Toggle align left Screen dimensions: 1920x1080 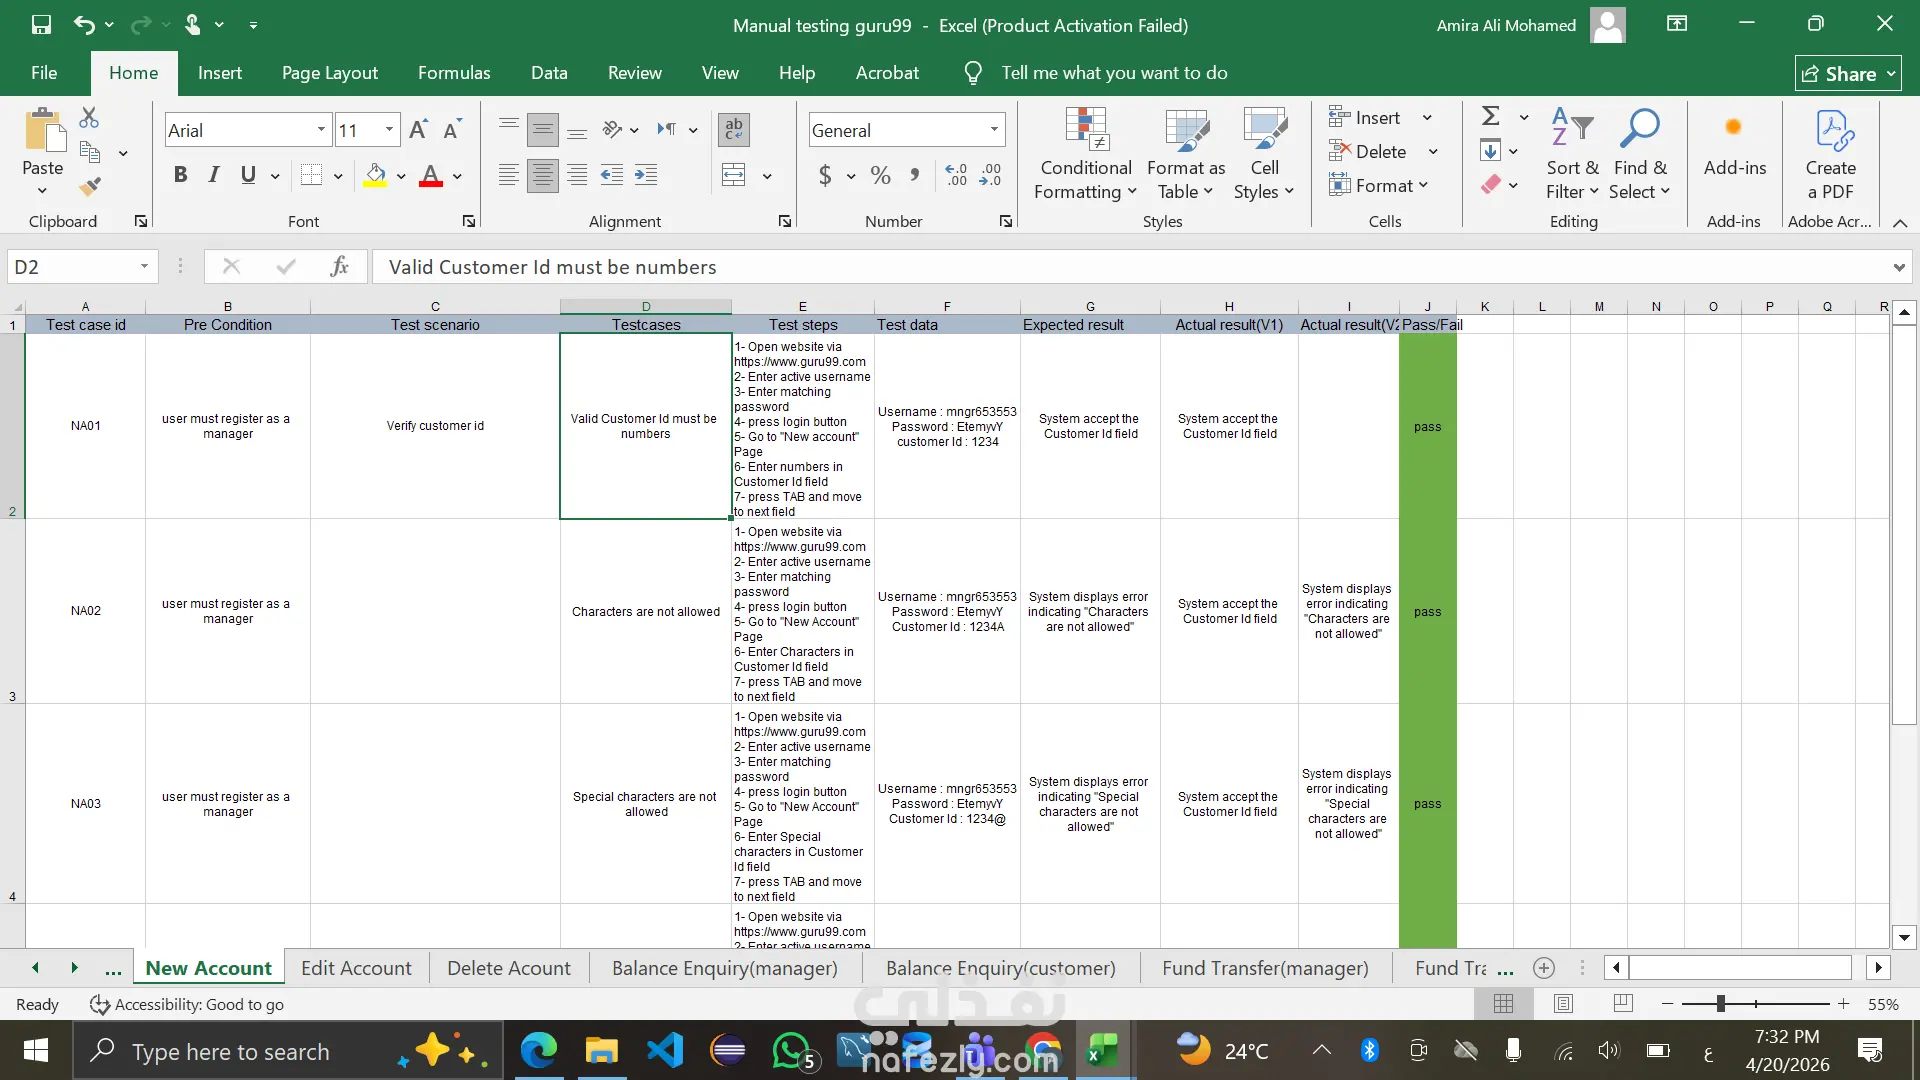point(509,176)
